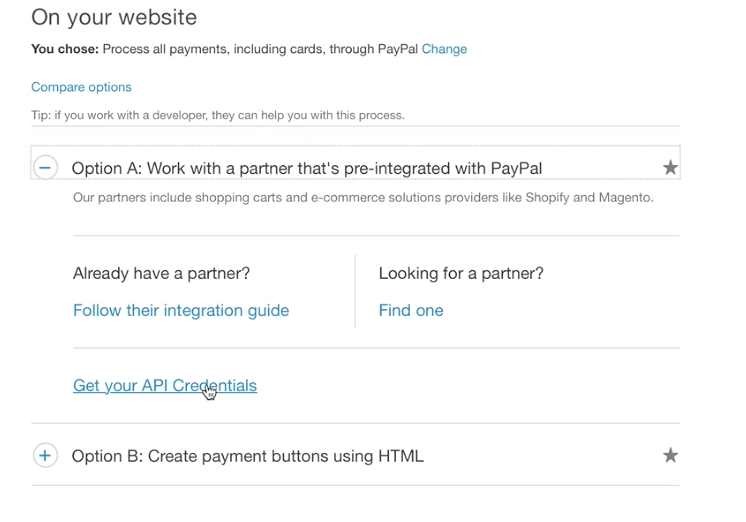Open Follow their integration guide link
Image resolution: width=746 pixels, height=522 pixels.
[x=181, y=310]
